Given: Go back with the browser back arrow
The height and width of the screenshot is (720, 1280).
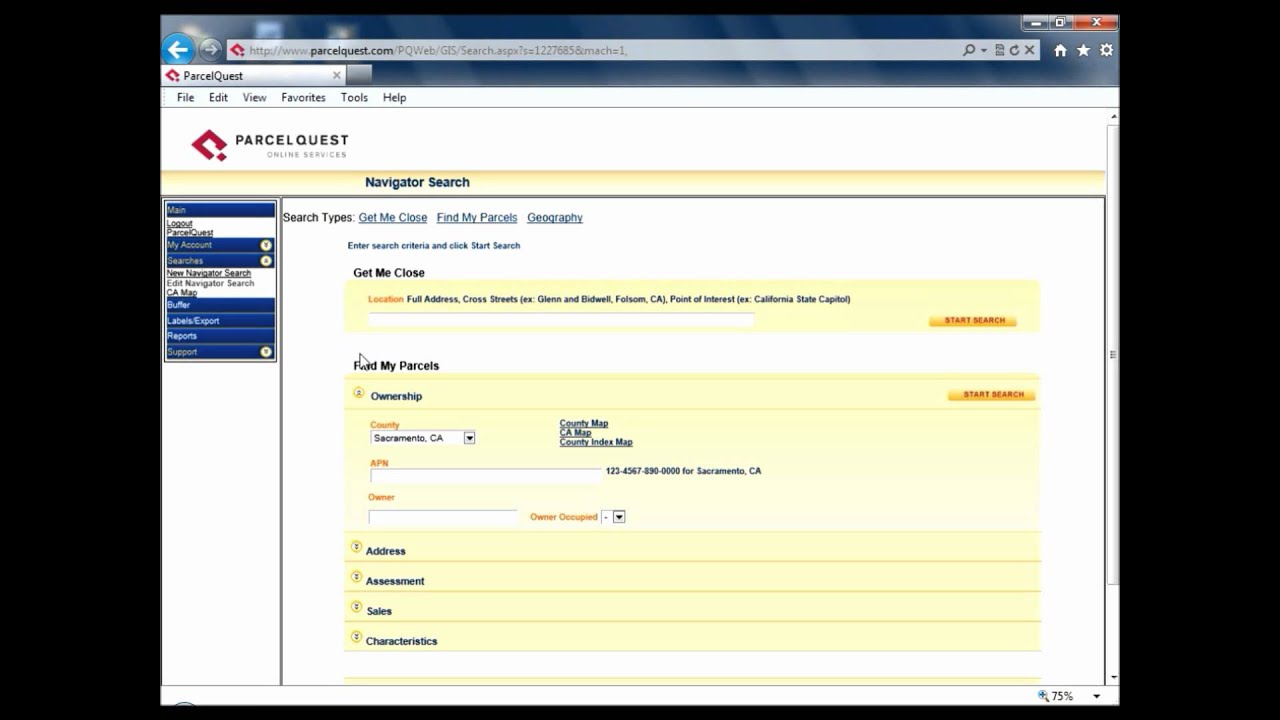Looking at the screenshot, I should [178, 49].
